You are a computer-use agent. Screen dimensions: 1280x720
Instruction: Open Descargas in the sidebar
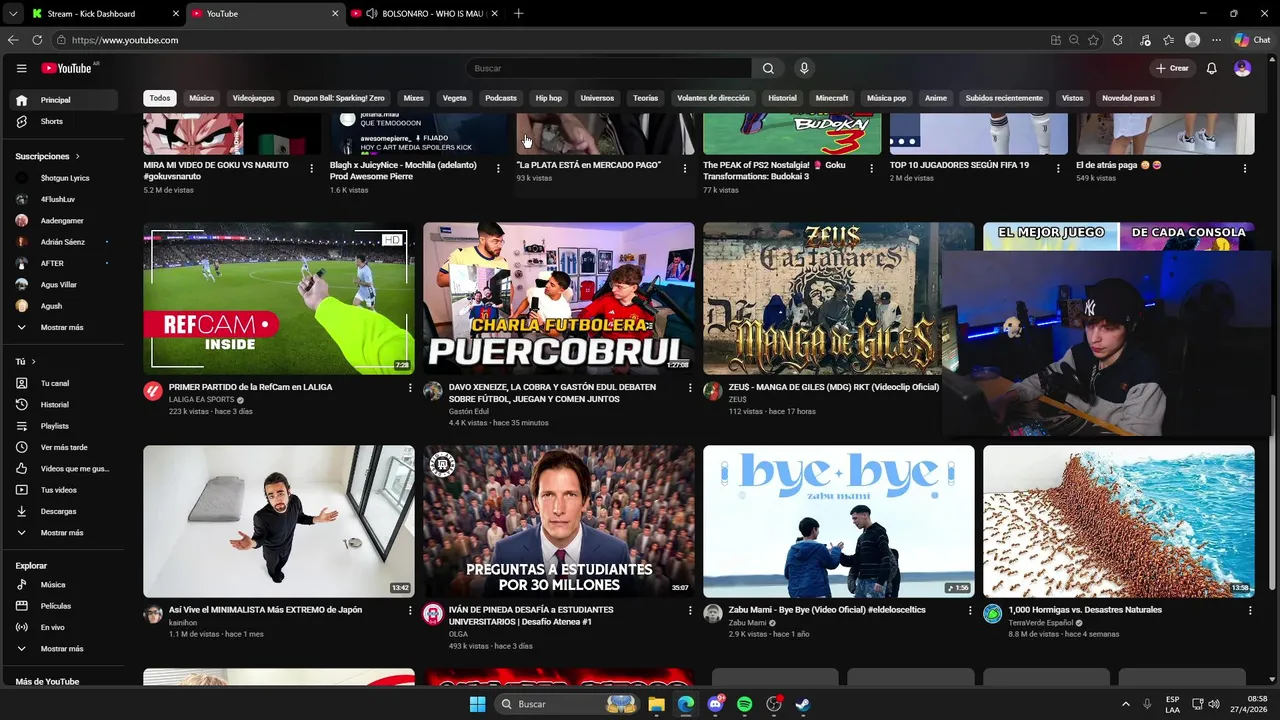pyautogui.click(x=64, y=511)
